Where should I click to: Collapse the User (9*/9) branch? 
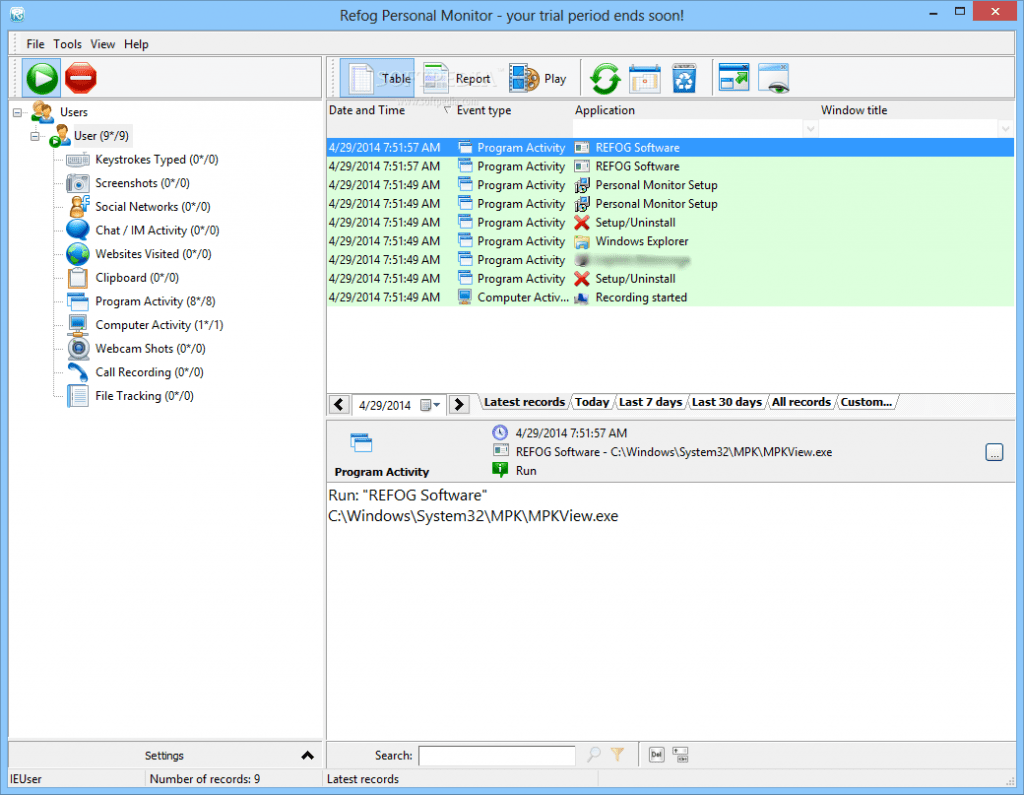tap(35, 136)
